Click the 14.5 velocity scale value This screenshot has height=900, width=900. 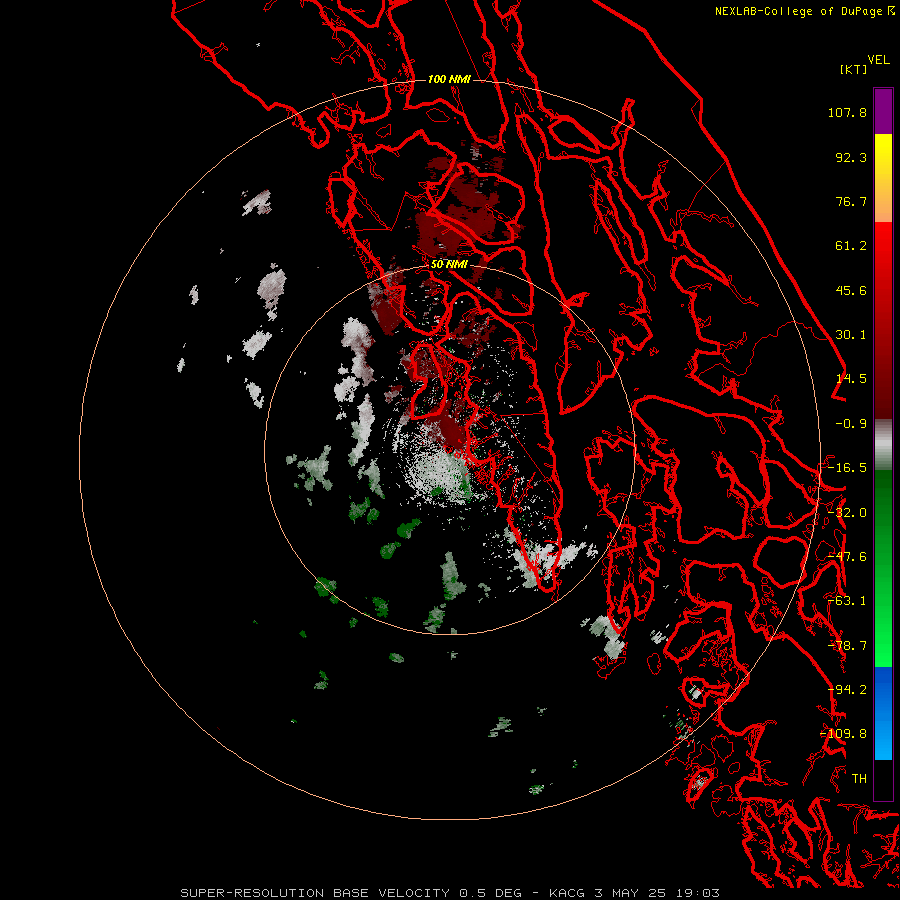[x=851, y=379]
